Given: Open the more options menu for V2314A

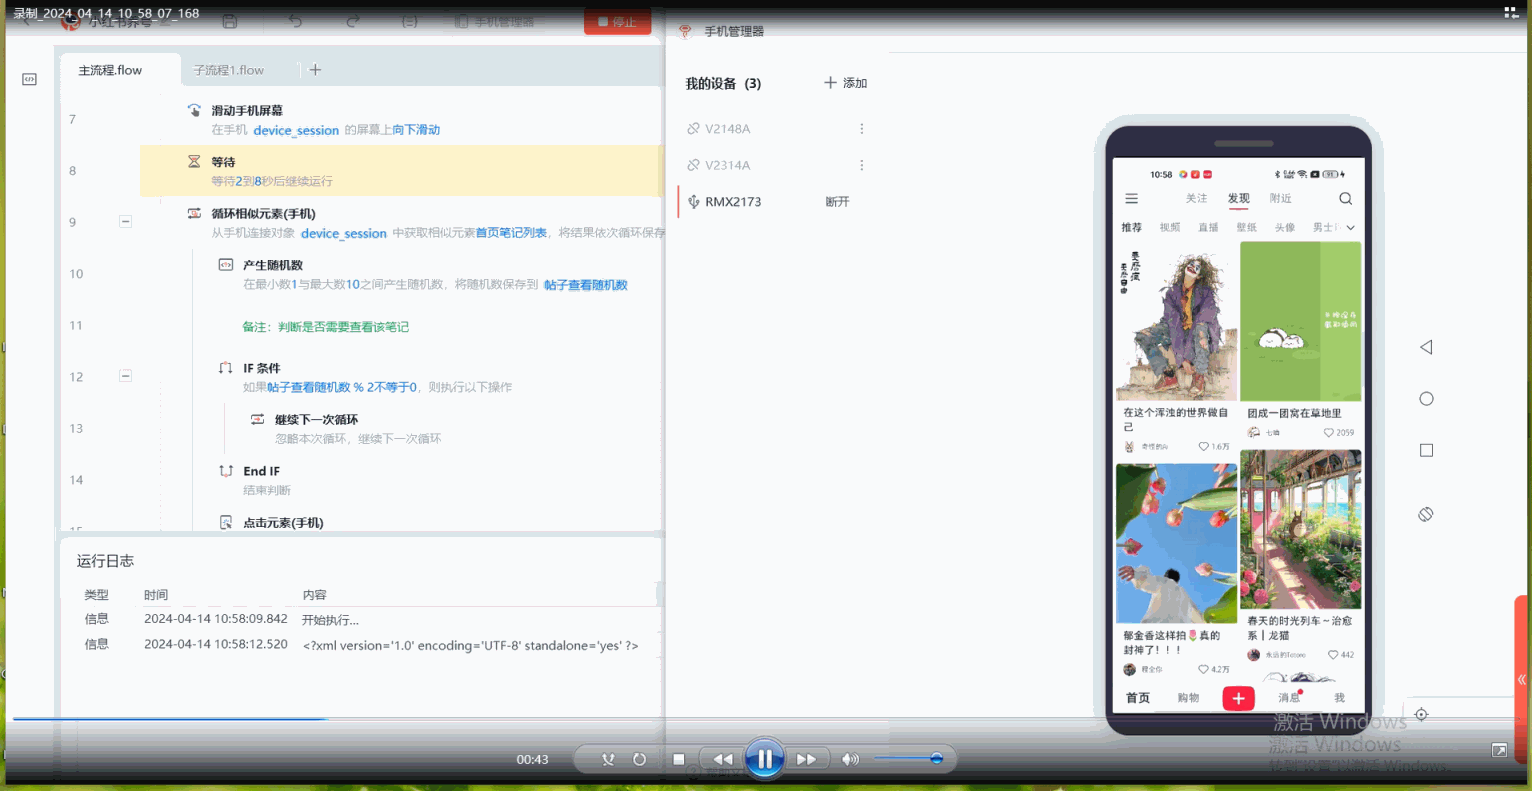Looking at the screenshot, I should tap(862, 165).
